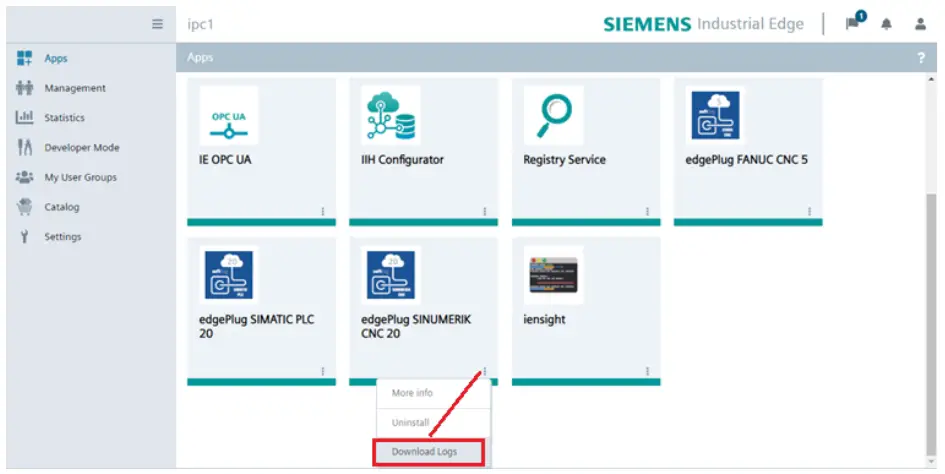Launch the Registry Service magnifier icon
This screenshot has height=474, width=945.
553,115
